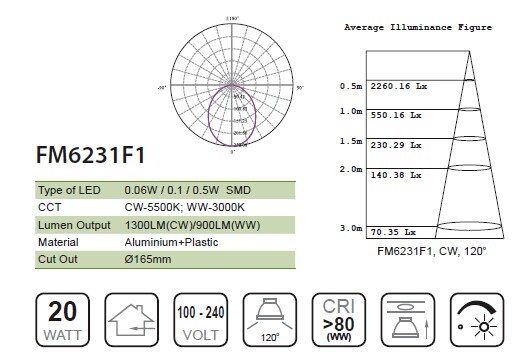Click the FM6231F1 model heading
The width and height of the screenshot is (531, 360).
[91, 155]
